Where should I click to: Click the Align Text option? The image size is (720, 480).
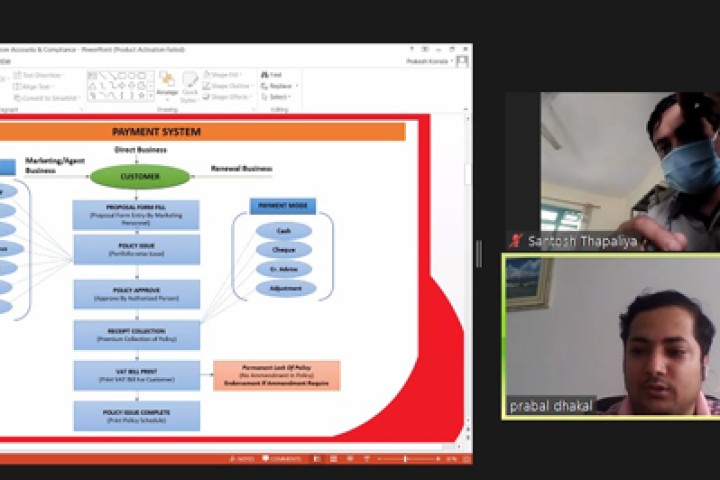click(38, 86)
